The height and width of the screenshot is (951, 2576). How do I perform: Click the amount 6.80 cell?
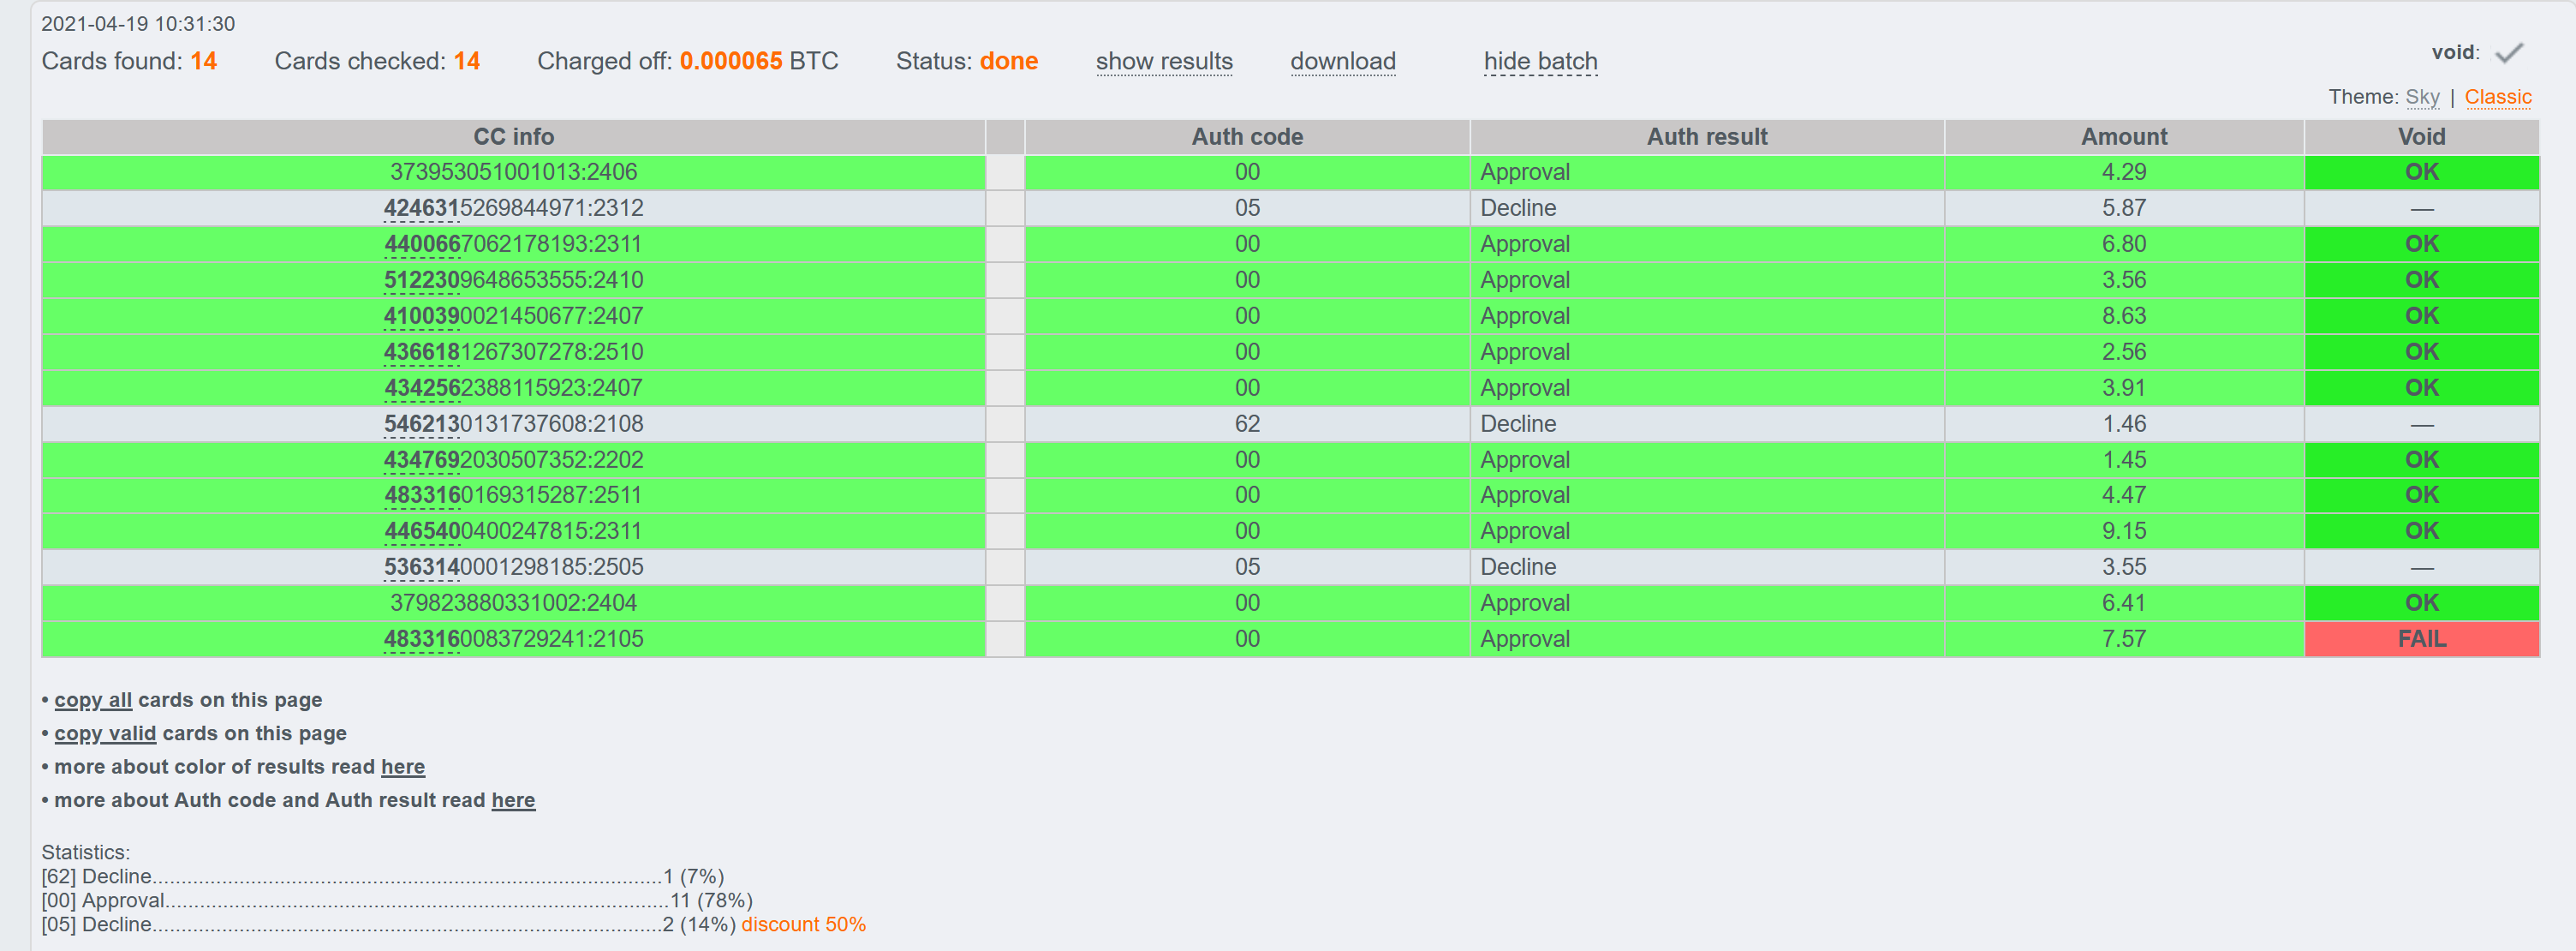(x=2124, y=244)
